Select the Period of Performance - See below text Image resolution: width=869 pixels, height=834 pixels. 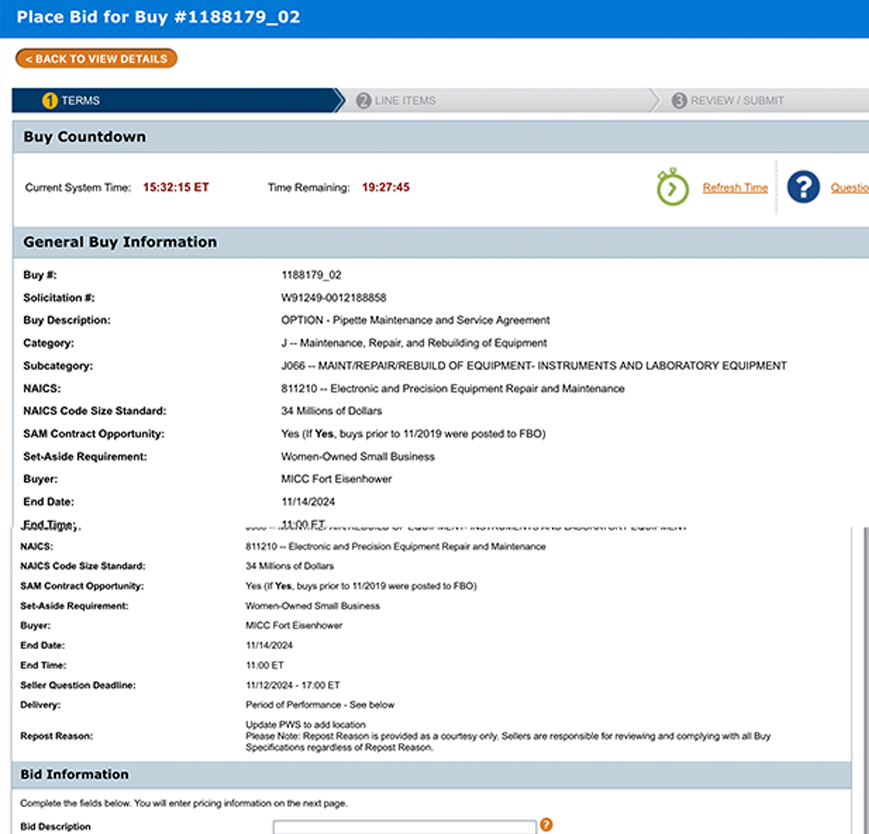320,705
